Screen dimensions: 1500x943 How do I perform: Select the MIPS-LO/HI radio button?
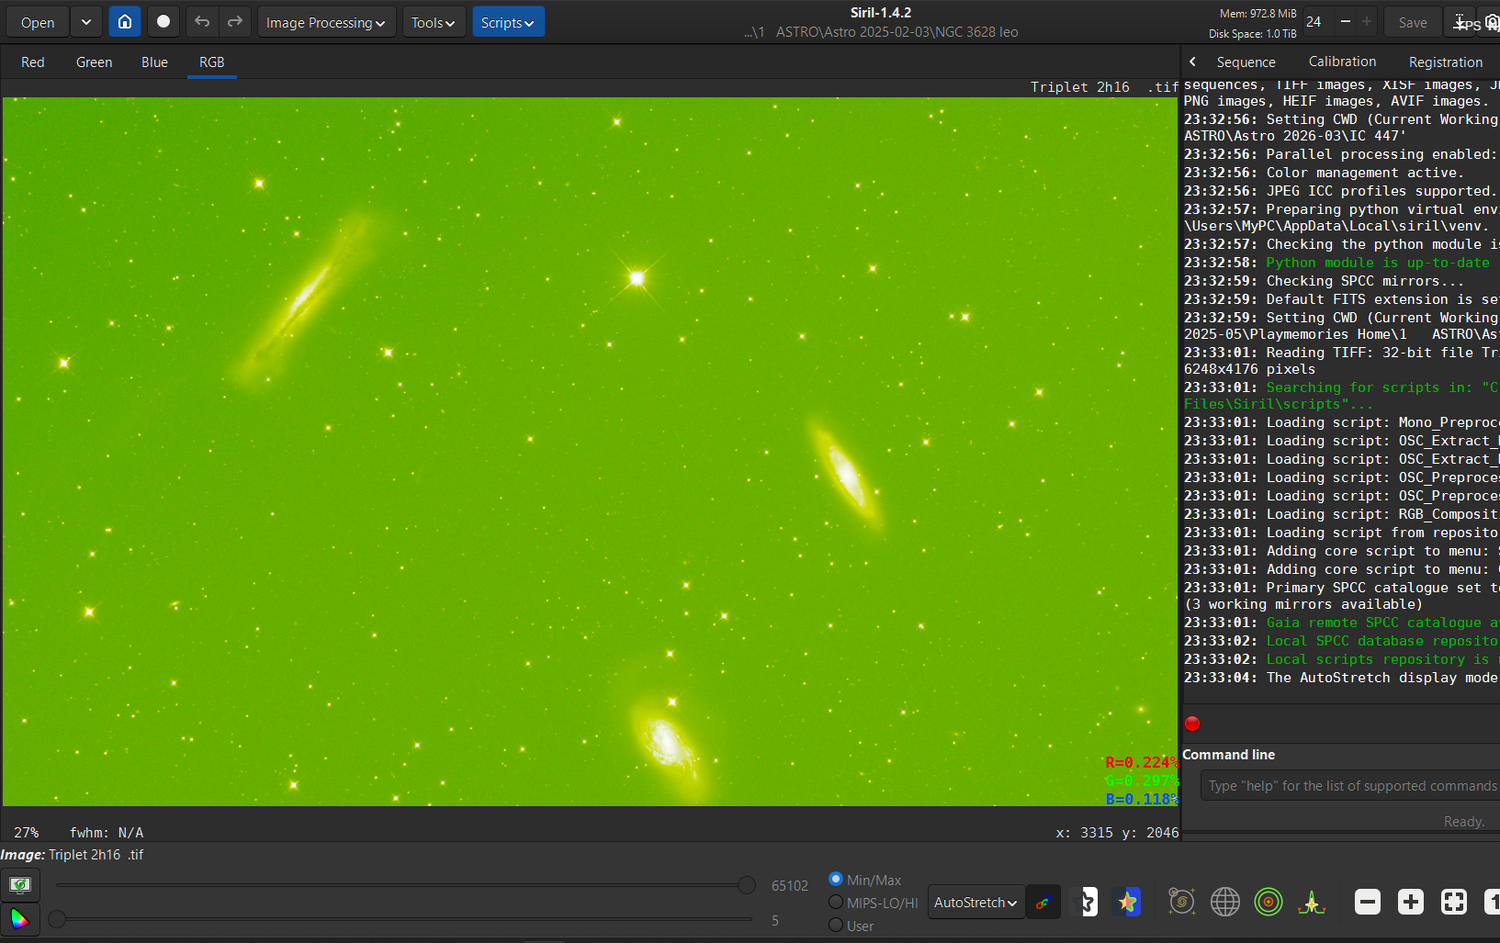(x=836, y=903)
